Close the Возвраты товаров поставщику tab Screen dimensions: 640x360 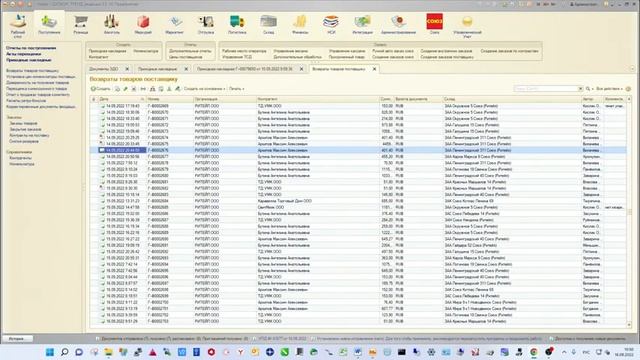click(x=374, y=69)
